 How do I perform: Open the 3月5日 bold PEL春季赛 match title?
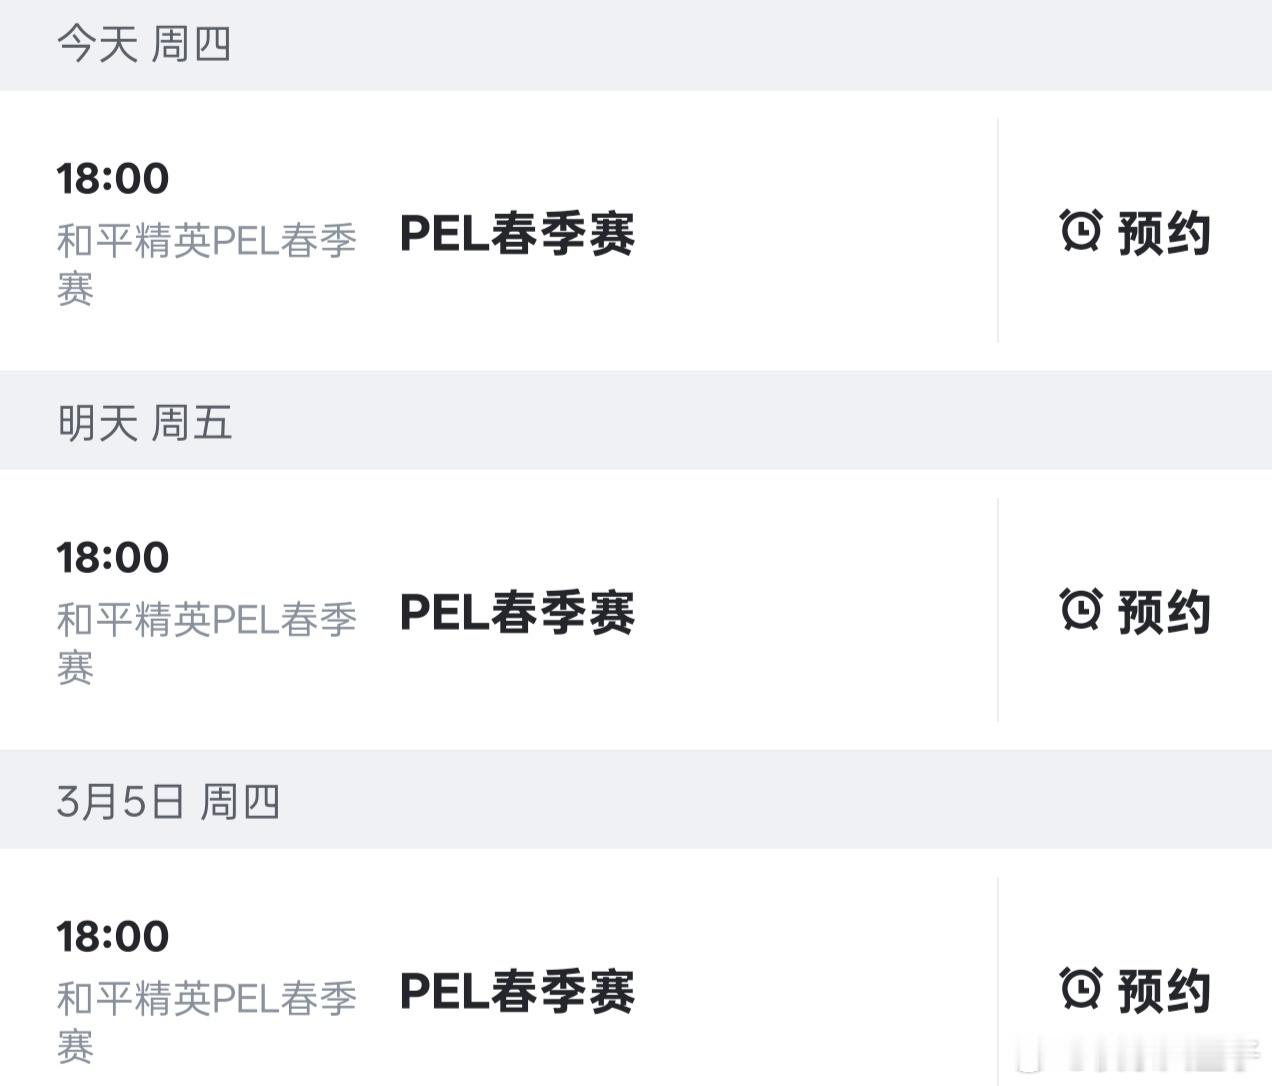tap(517, 992)
